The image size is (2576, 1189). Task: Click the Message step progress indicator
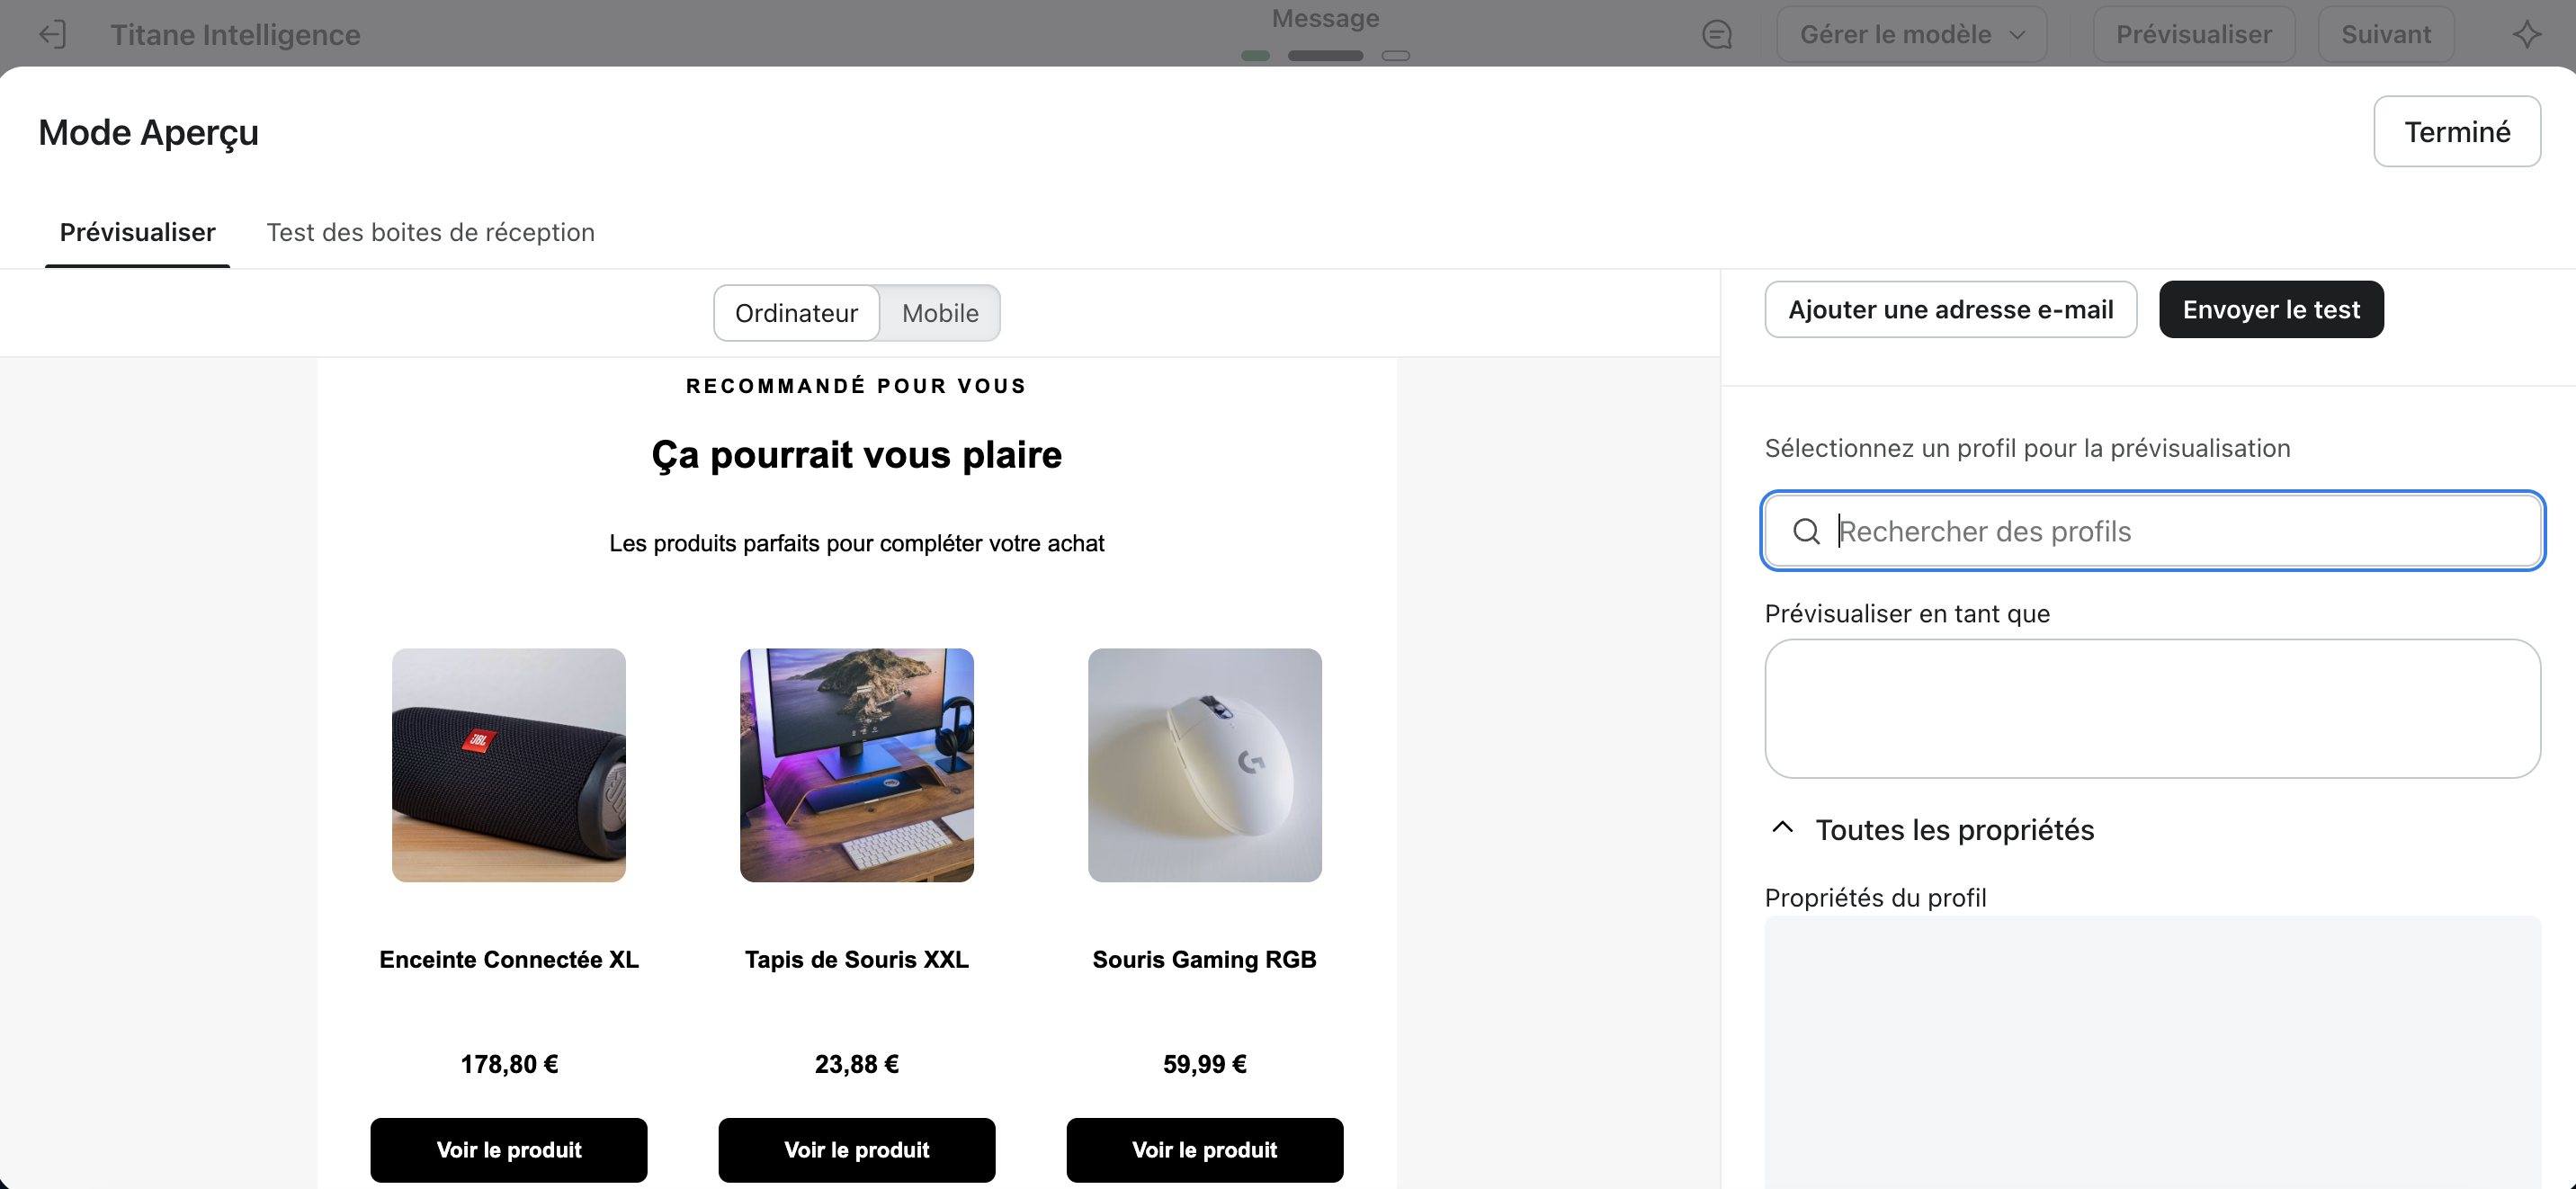coord(1325,55)
